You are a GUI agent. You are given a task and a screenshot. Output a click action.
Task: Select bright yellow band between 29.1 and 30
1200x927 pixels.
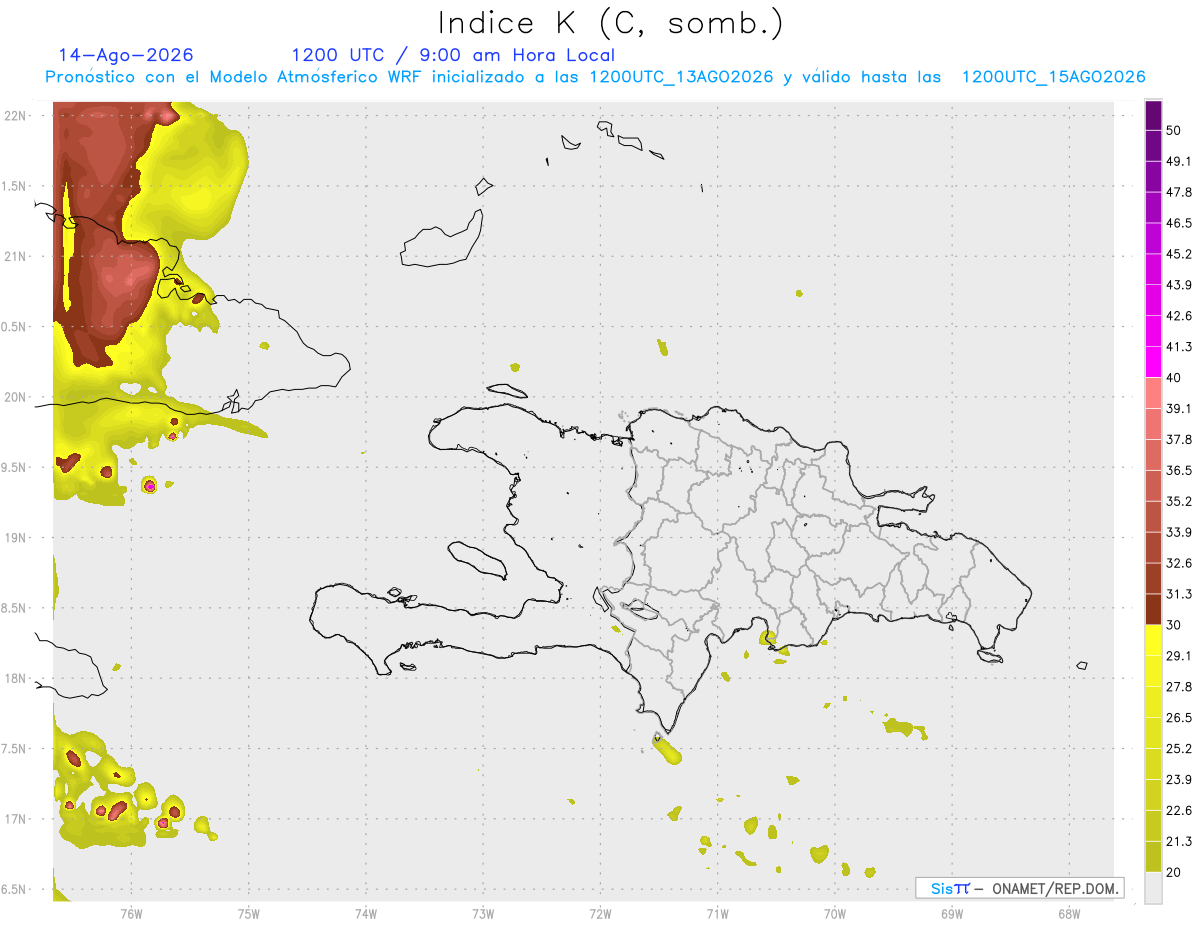click(1153, 640)
